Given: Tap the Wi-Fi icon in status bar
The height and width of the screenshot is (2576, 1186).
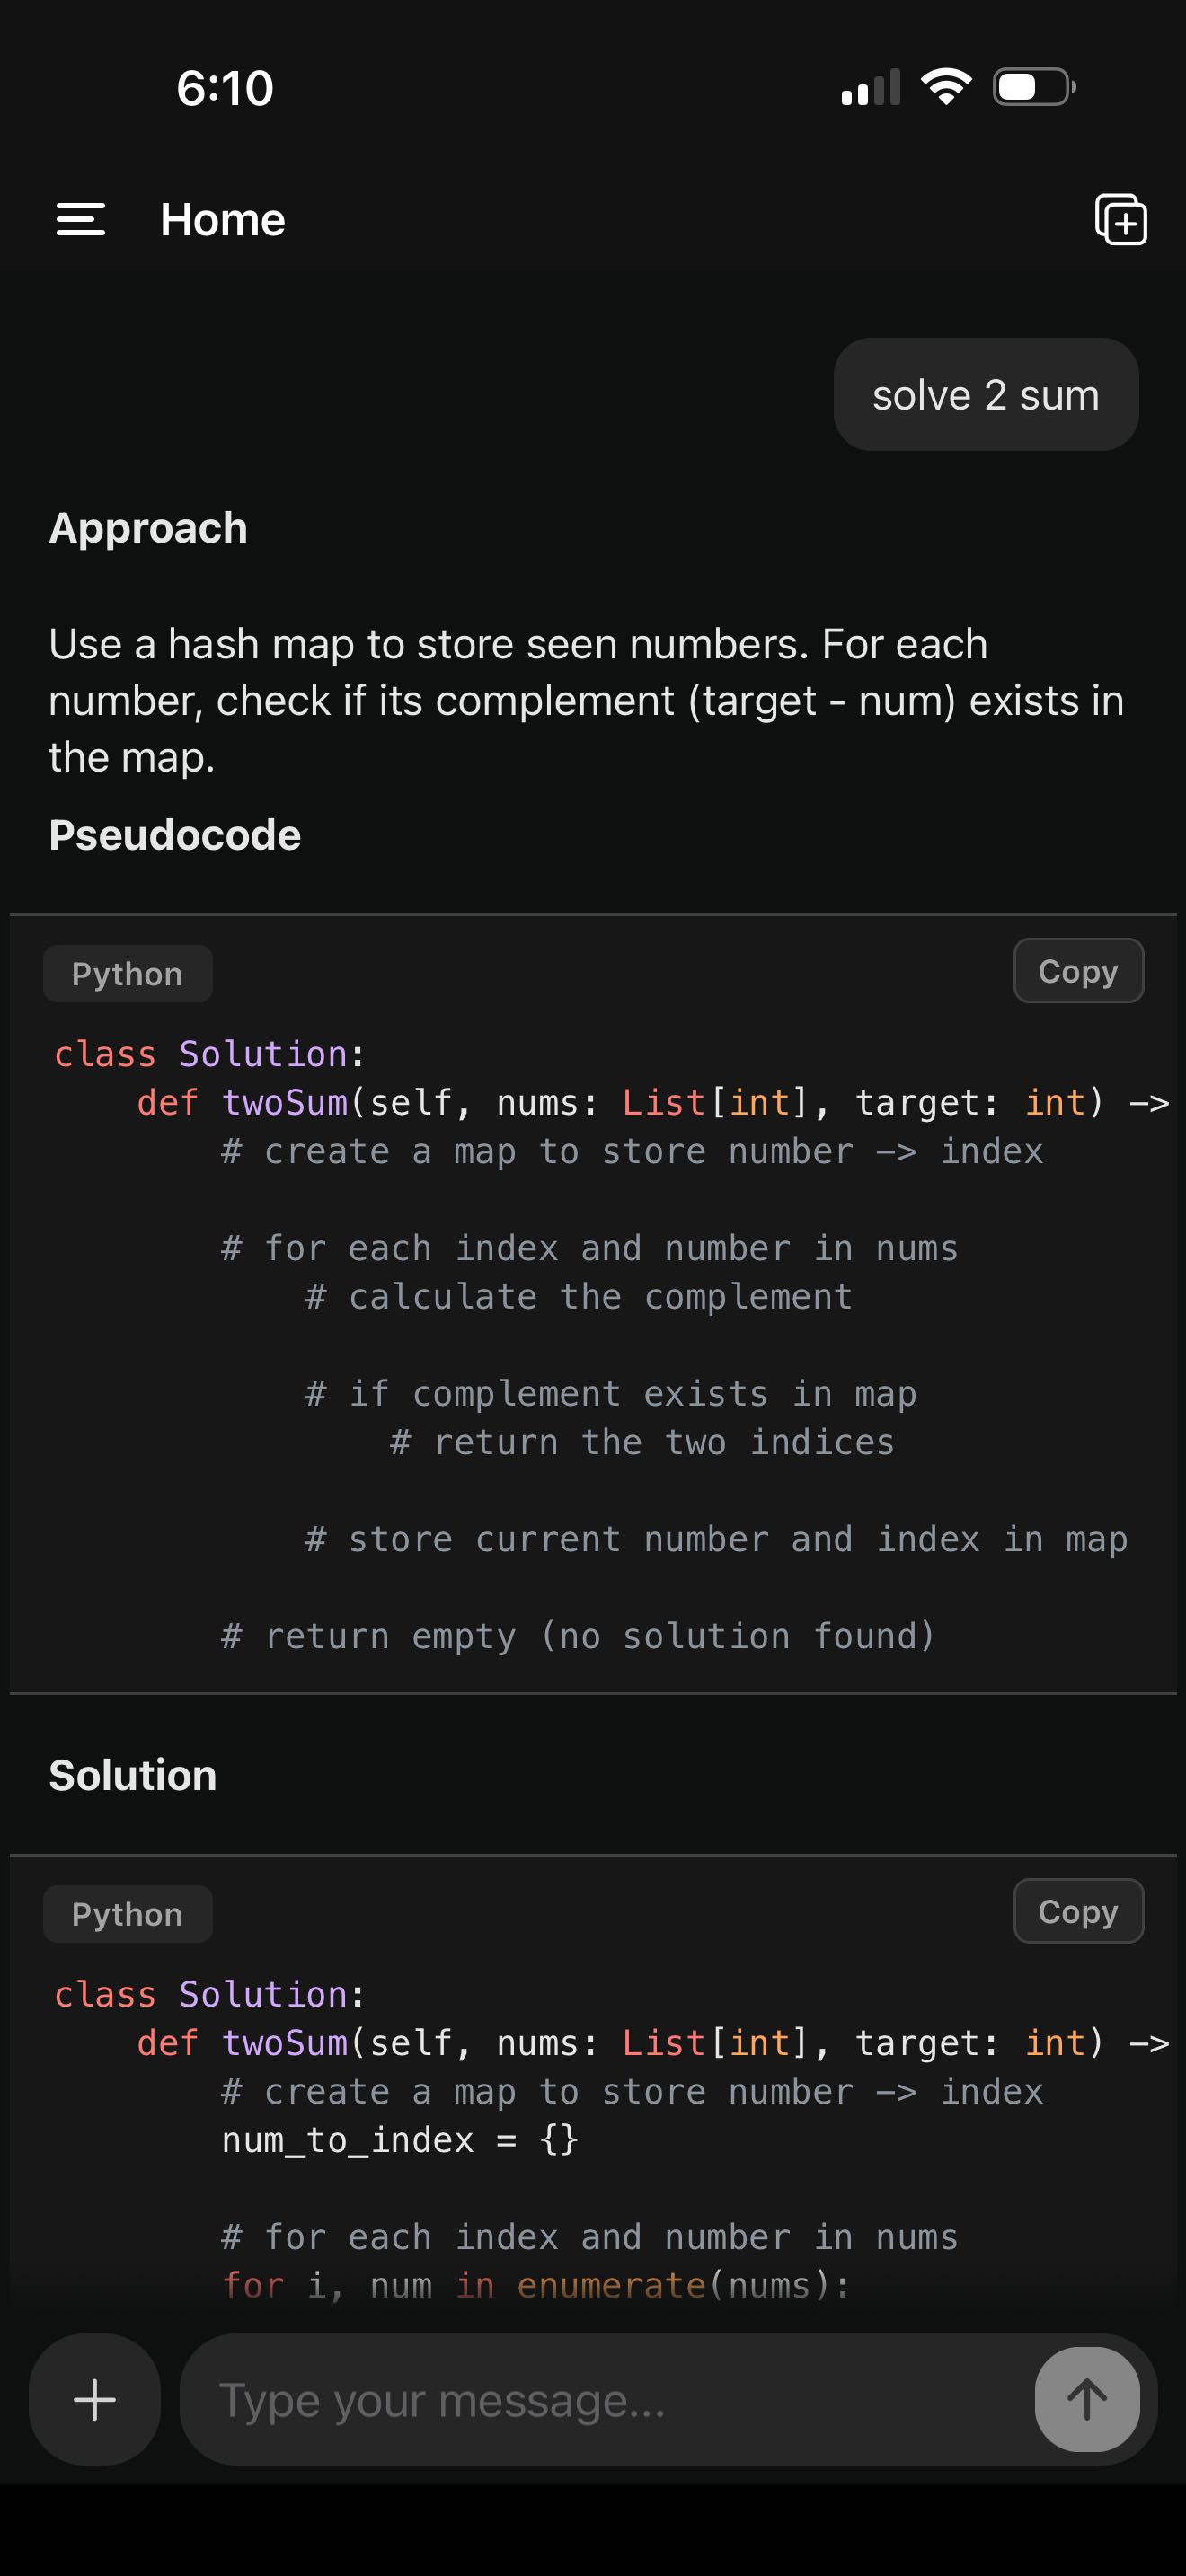Looking at the screenshot, I should coord(945,87).
